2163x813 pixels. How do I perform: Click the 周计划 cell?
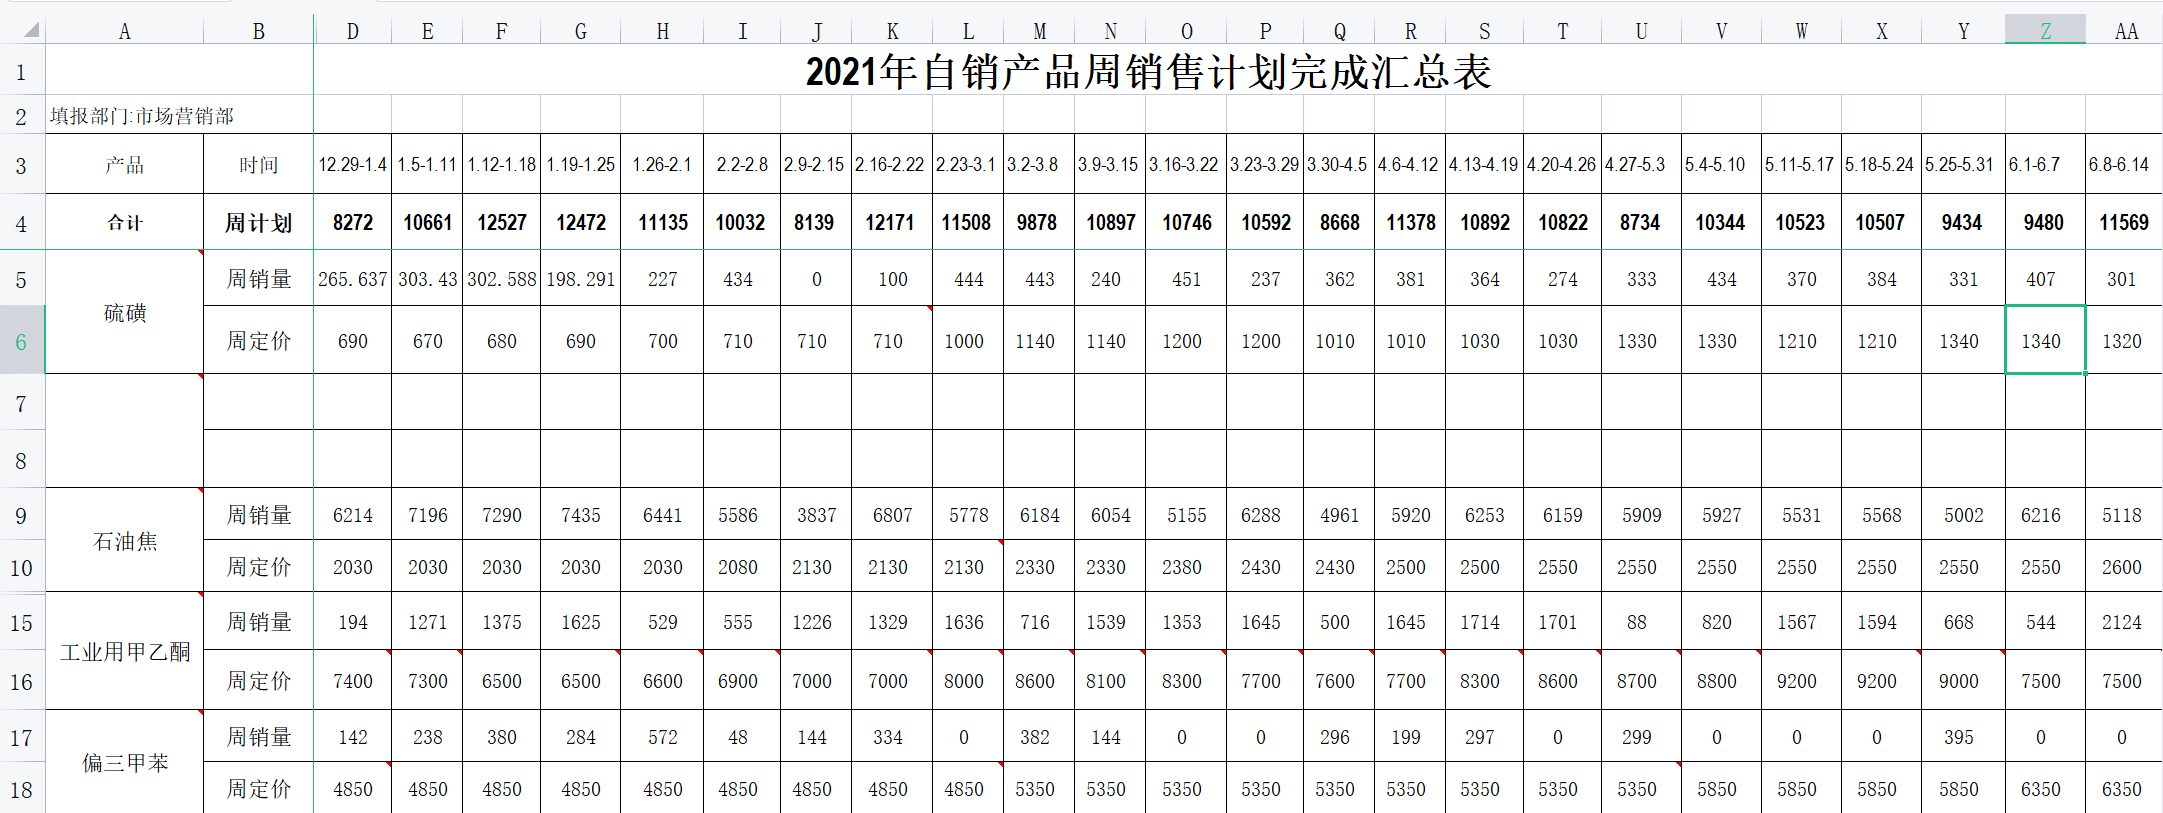tap(259, 222)
